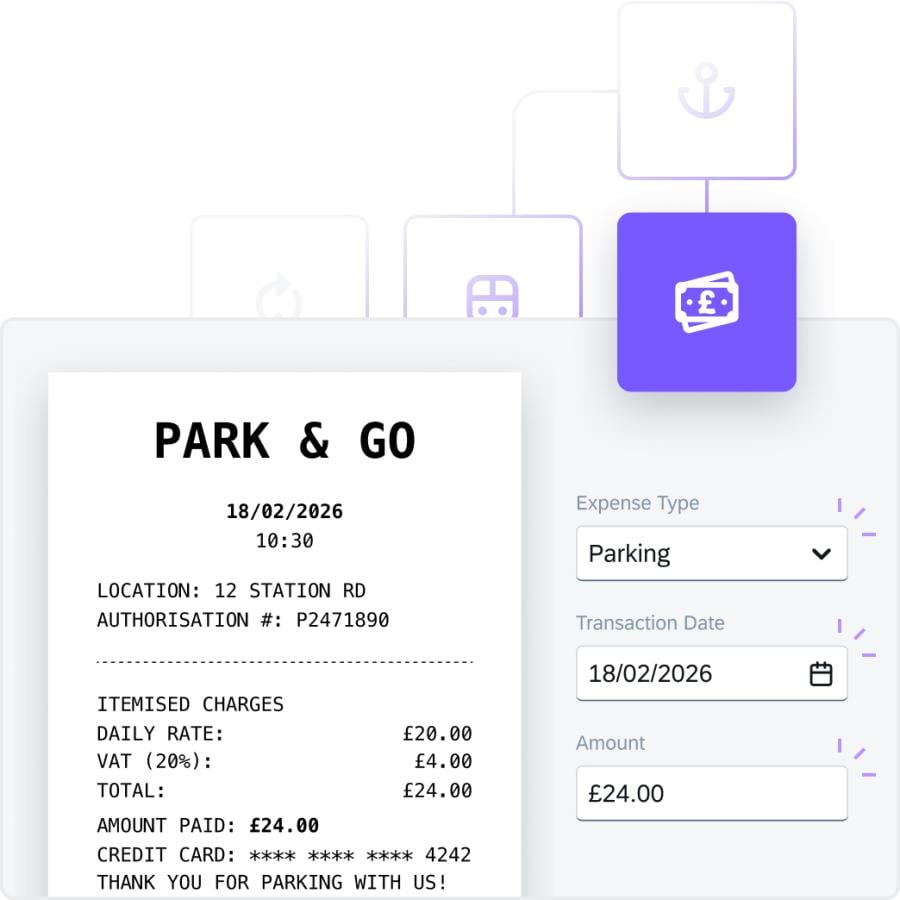Click the receipt date 18/02/2026
Viewport: 900px width, 900px height.
pos(285,511)
